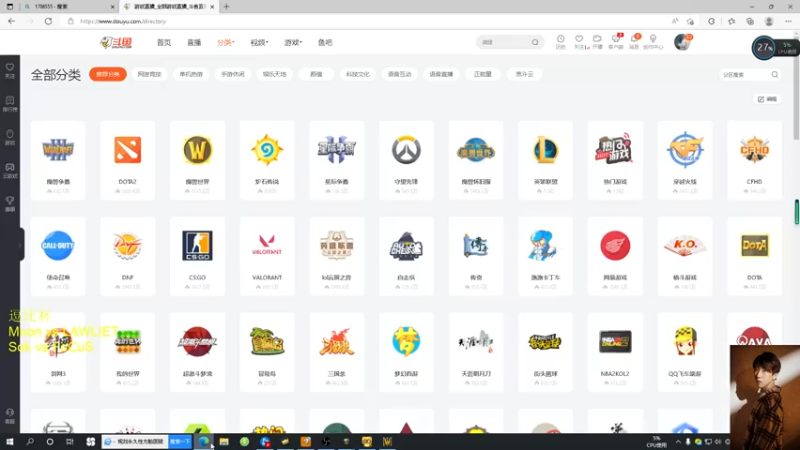Open the messages bell icon in header
This screenshot has height=450, width=800.
click(x=634, y=42)
